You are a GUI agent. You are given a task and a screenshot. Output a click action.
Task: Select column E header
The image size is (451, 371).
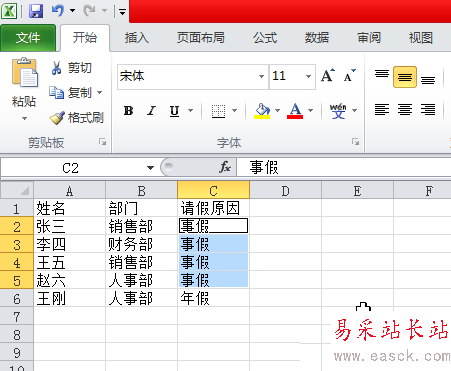(357, 191)
